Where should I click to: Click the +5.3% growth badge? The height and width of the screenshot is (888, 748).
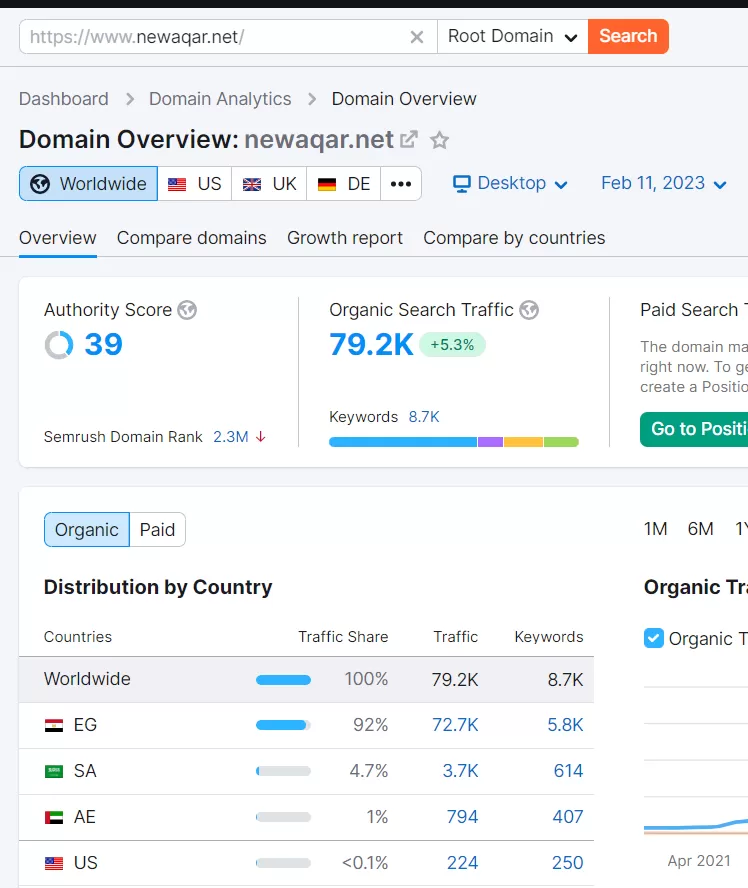pos(452,344)
